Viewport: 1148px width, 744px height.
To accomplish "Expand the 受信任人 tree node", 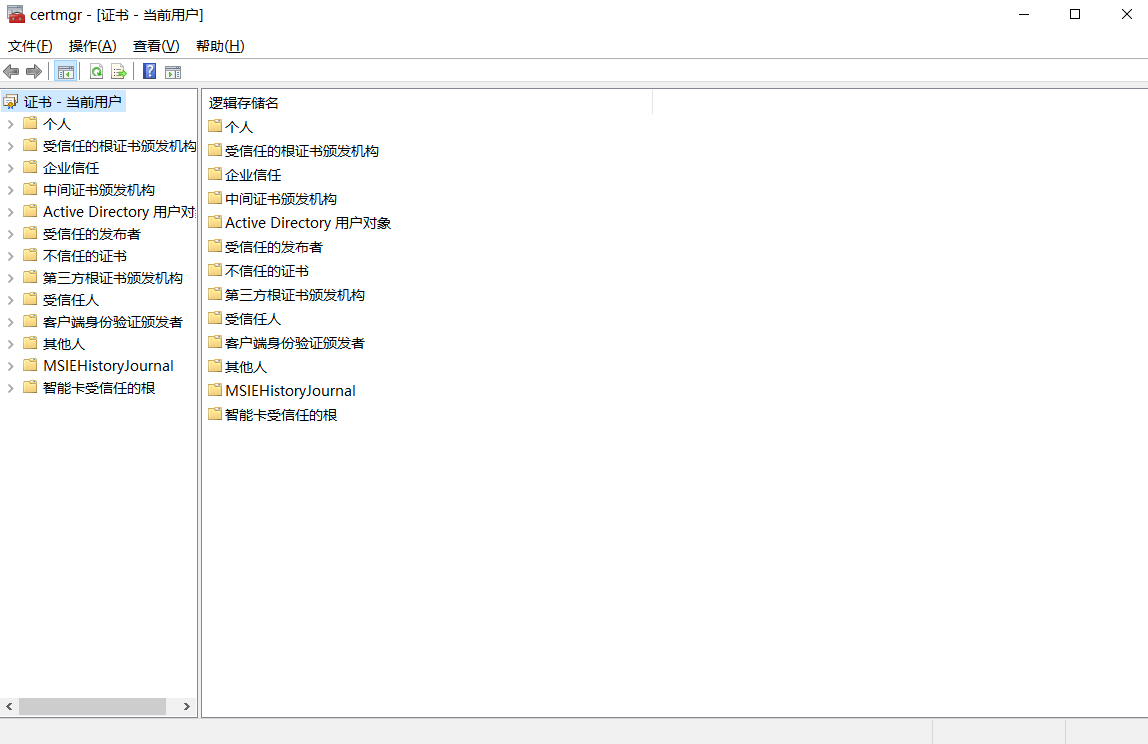I will (x=10, y=300).
